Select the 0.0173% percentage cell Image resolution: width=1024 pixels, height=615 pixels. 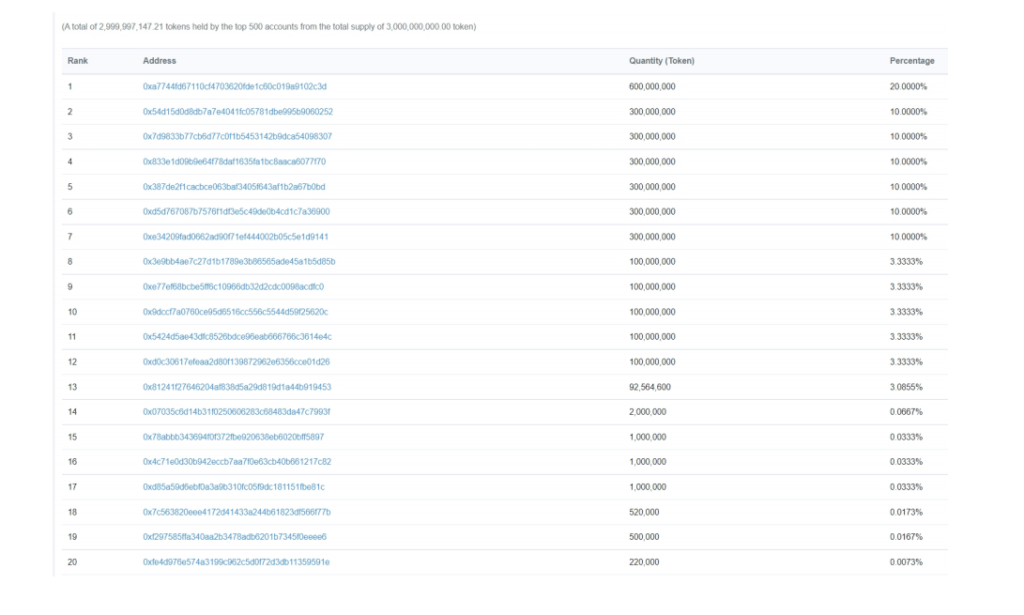pos(906,512)
